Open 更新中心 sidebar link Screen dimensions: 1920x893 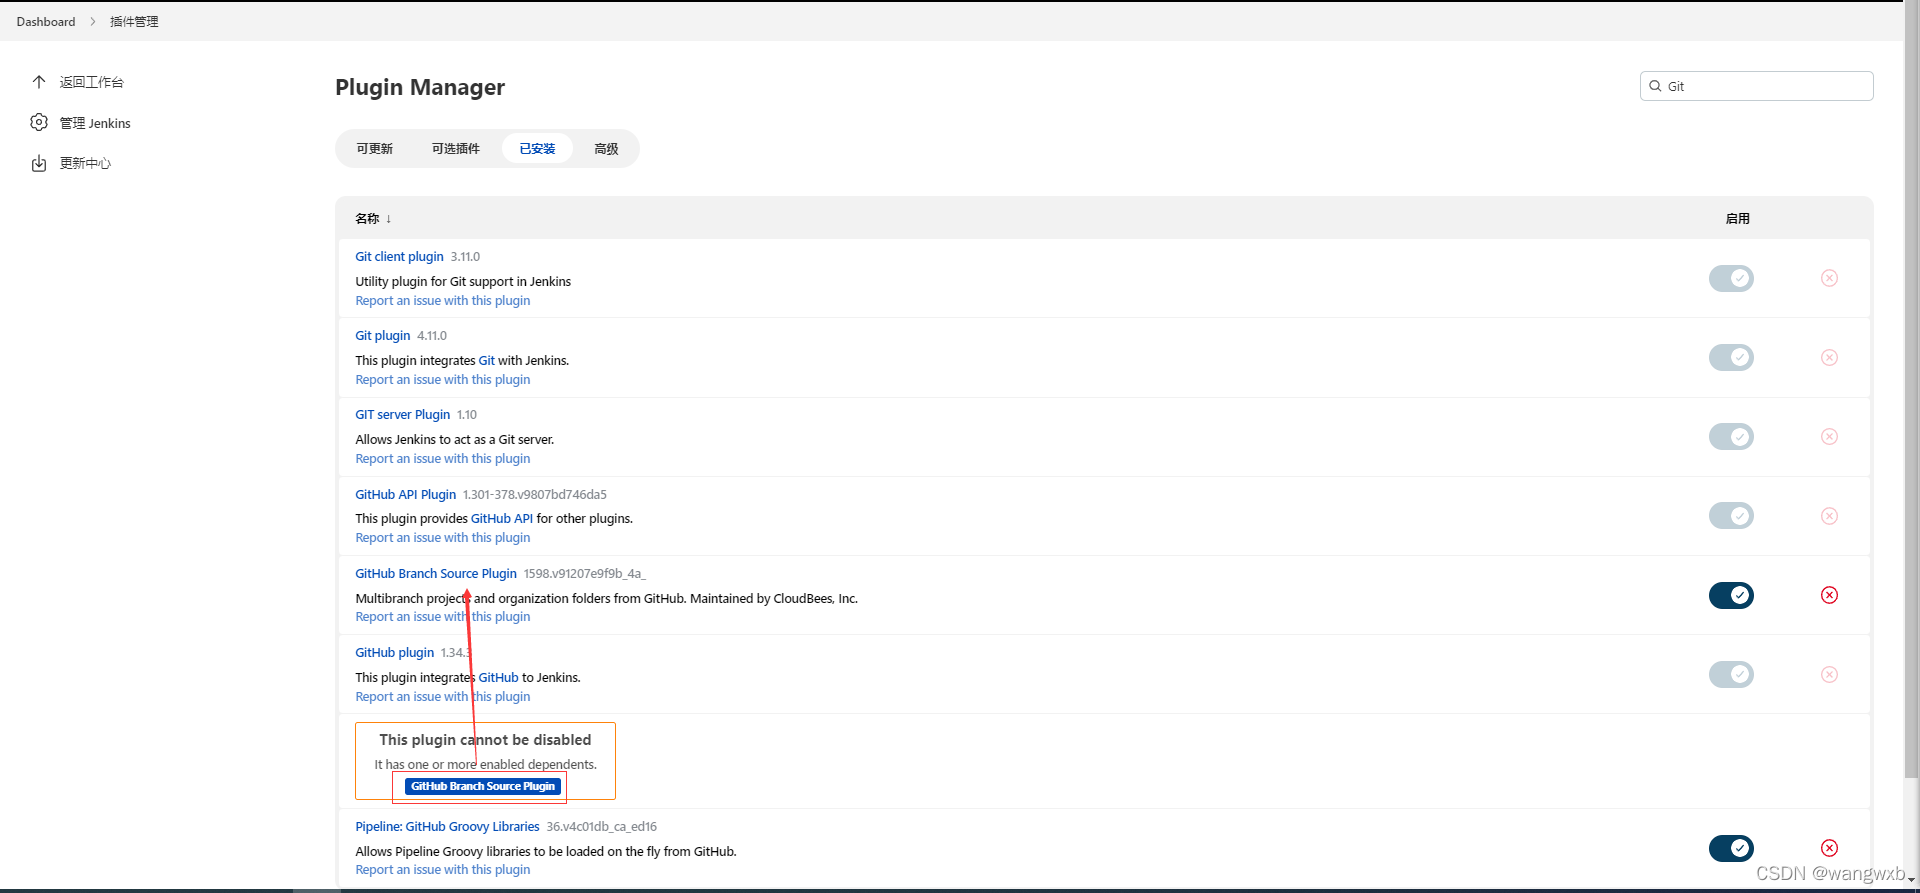click(85, 163)
